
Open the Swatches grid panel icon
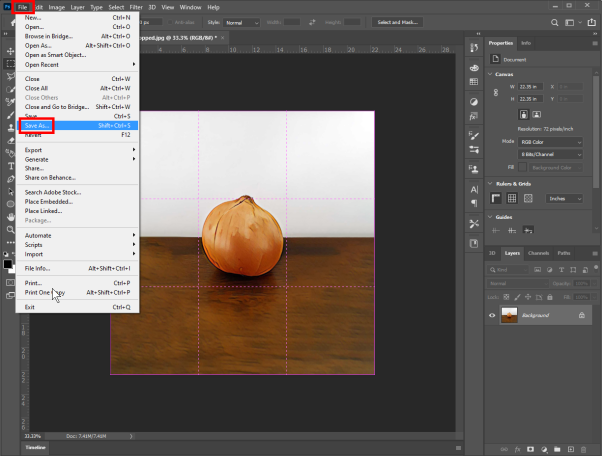click(x=474, y=81)
